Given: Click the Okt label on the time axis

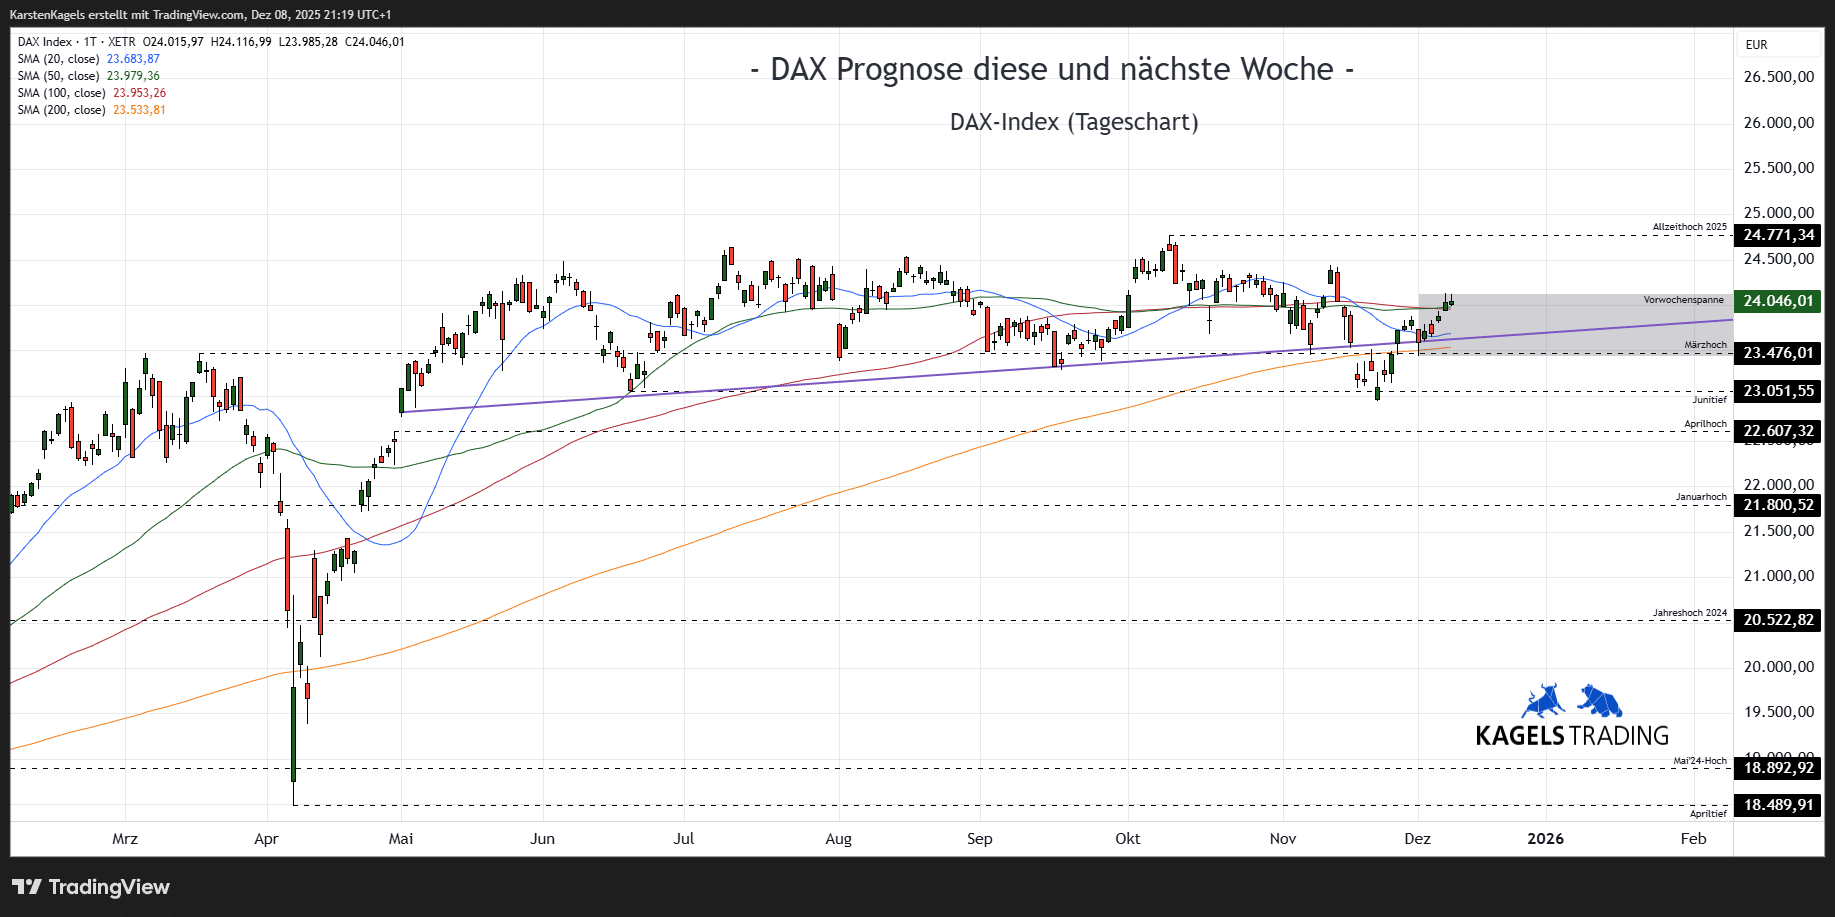Looking at the screenshot, I should [1127, 839].
